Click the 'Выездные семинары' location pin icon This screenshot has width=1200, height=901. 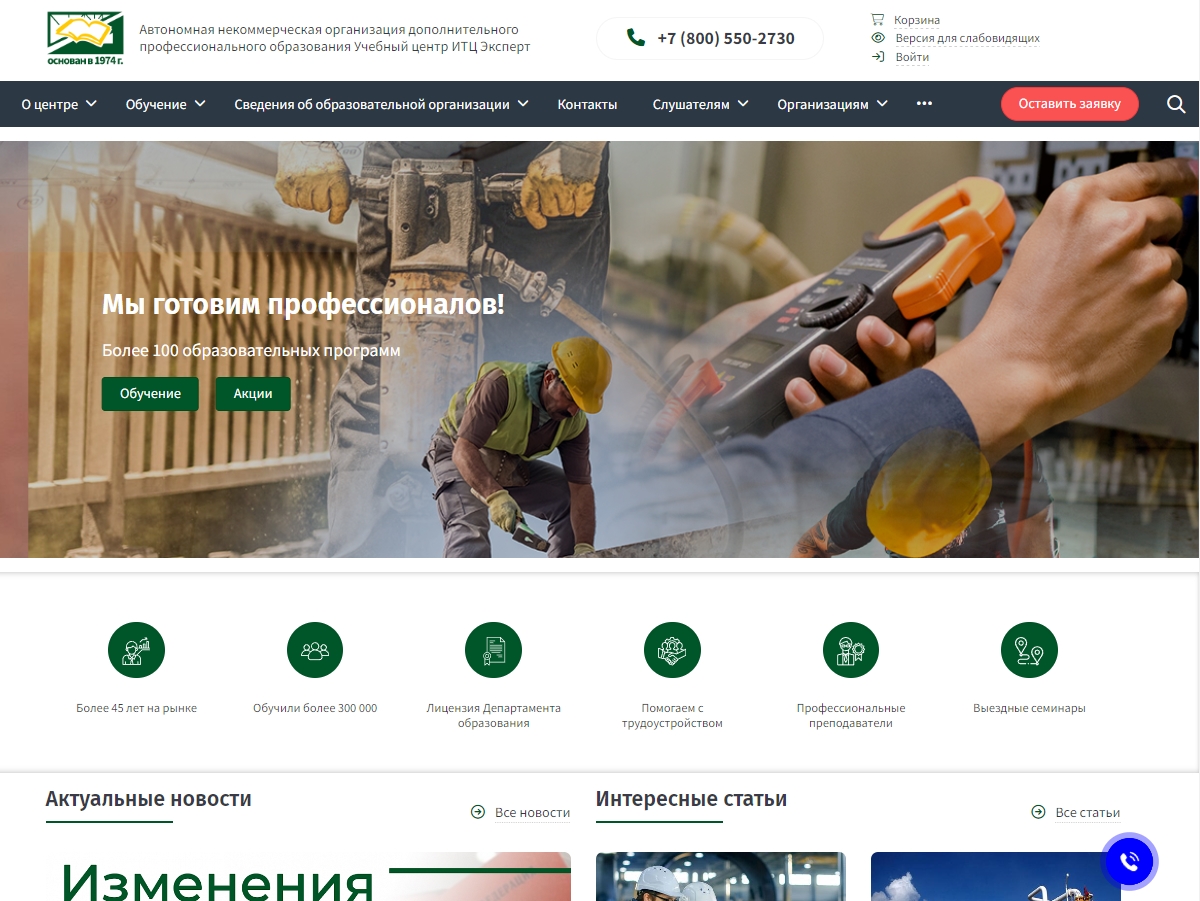(1029, 649)
